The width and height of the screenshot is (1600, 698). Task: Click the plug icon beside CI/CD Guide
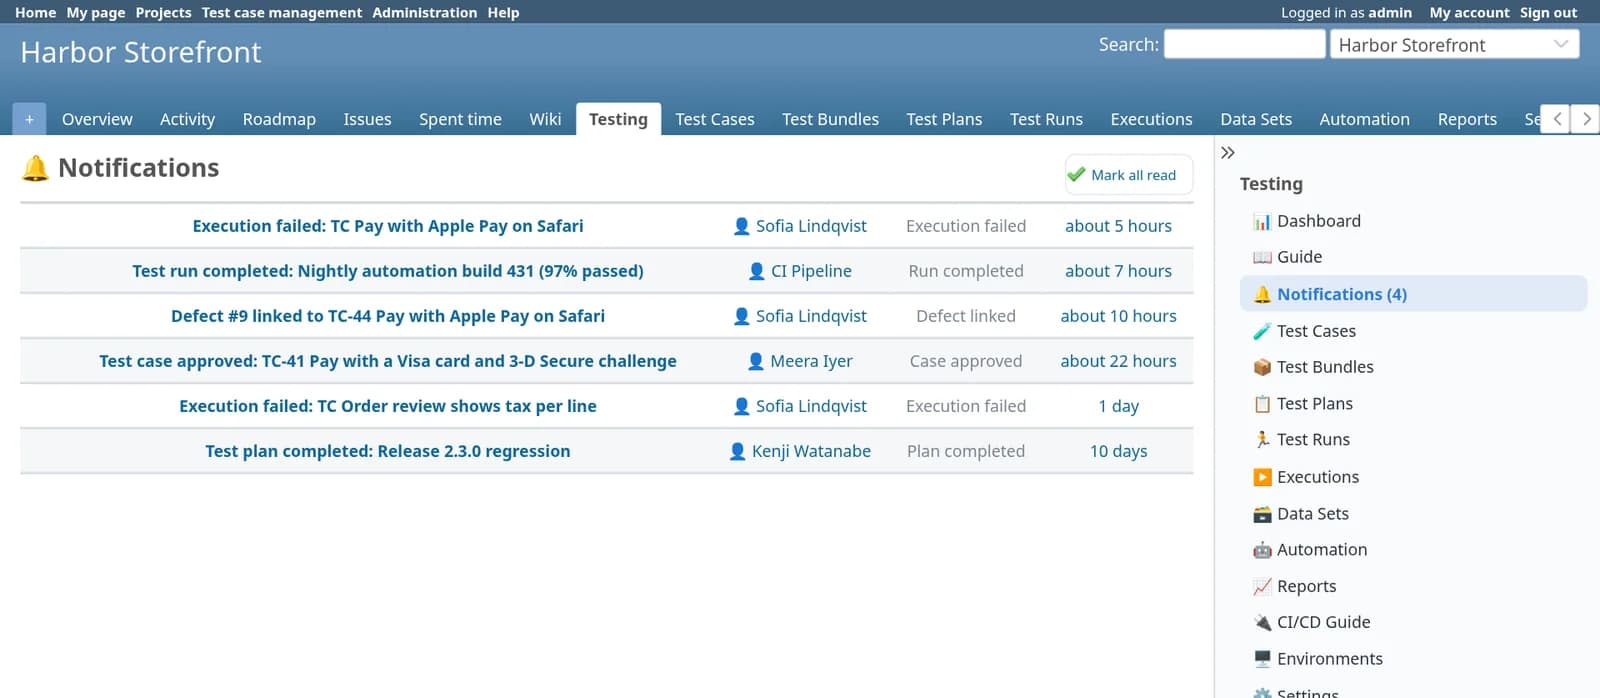[1262, 622]
